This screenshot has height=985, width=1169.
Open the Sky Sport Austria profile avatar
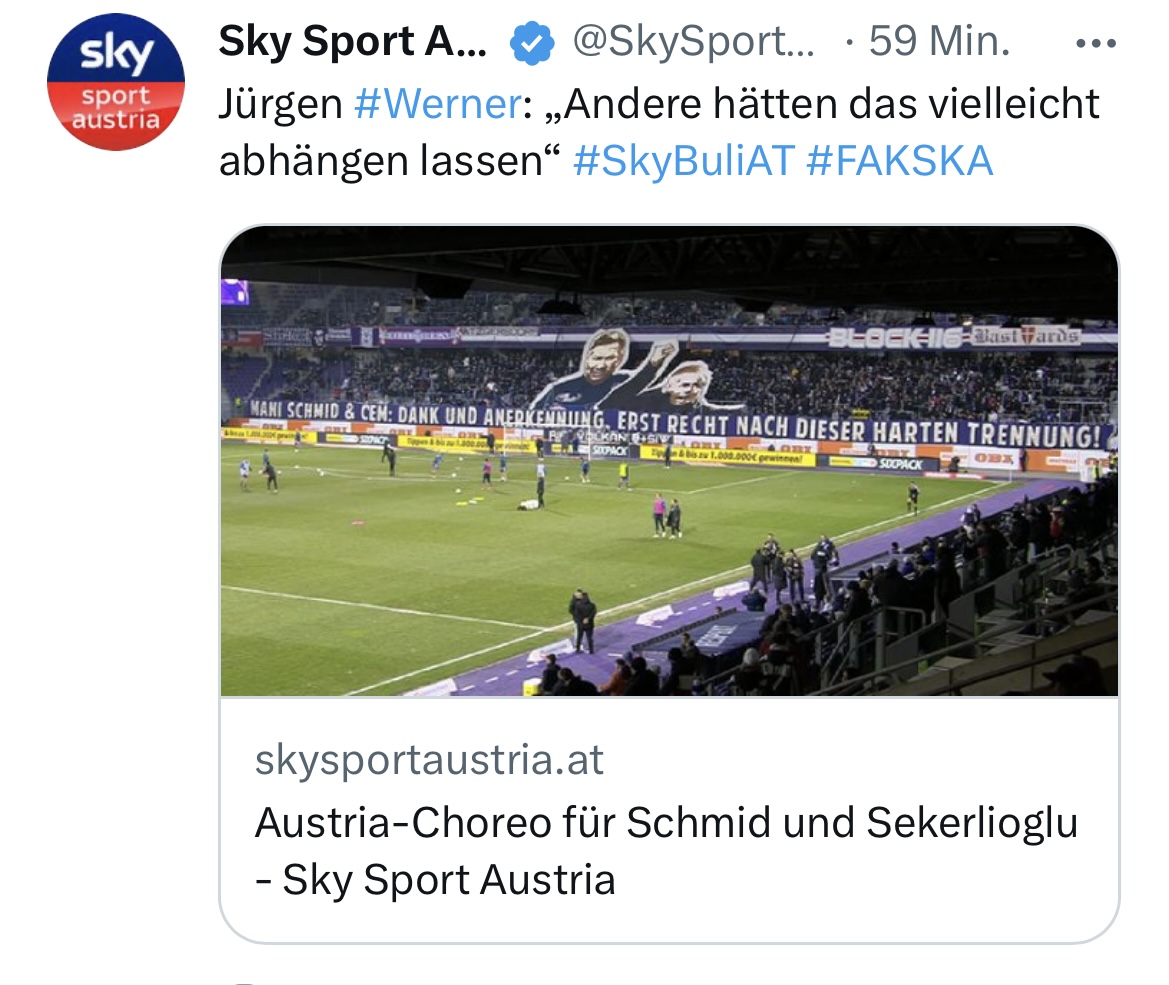coord(116,81)
